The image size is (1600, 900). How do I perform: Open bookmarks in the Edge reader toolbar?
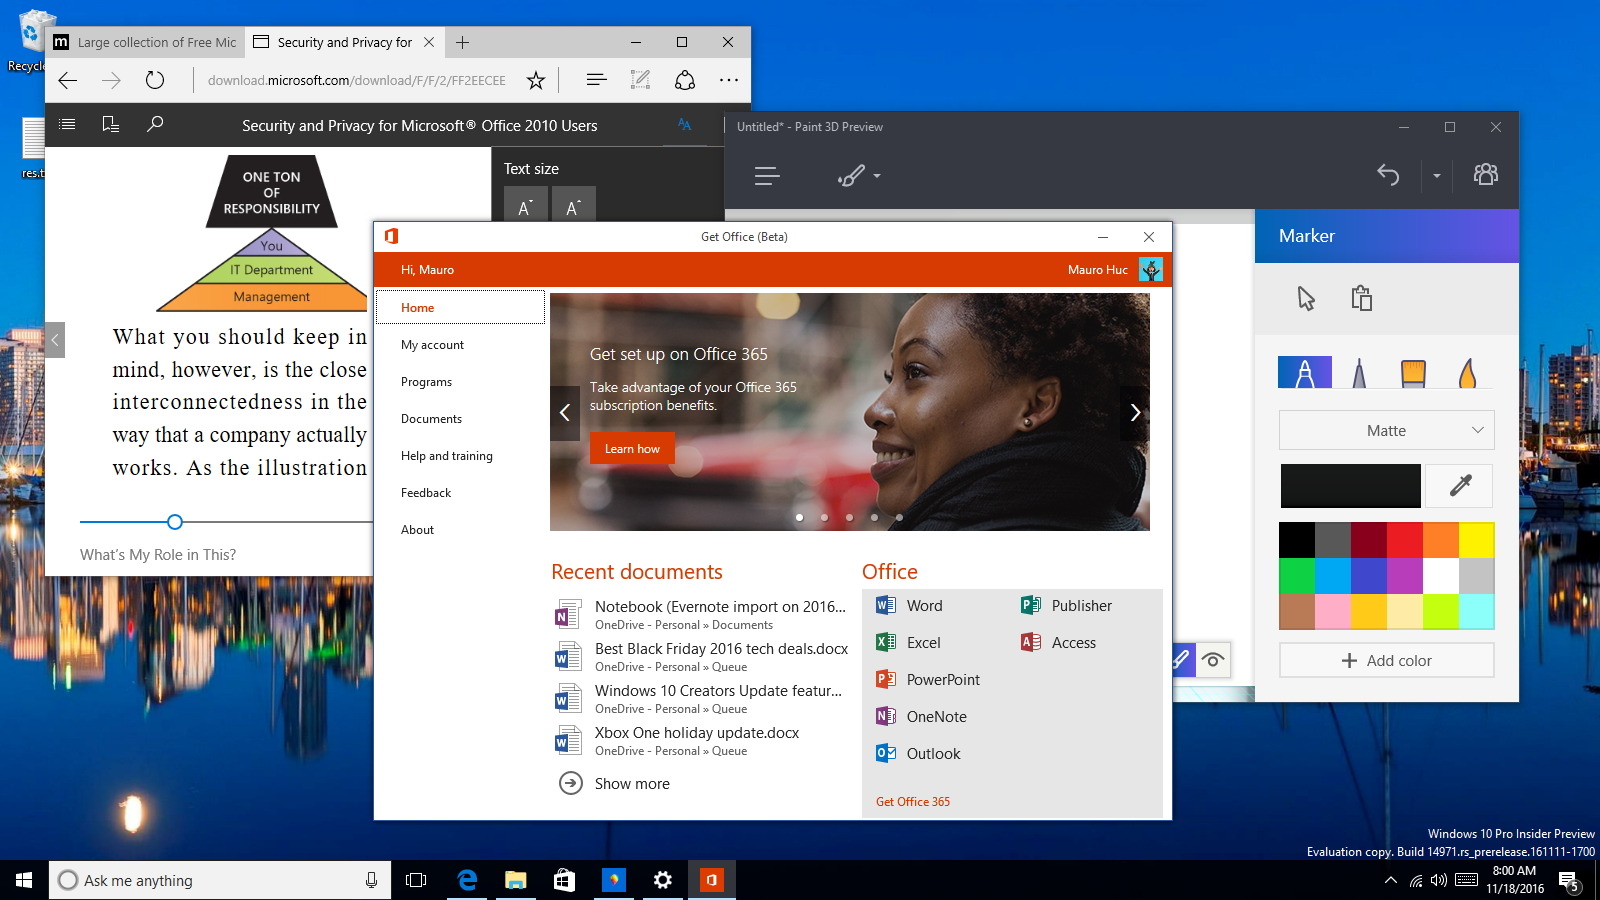110,125
